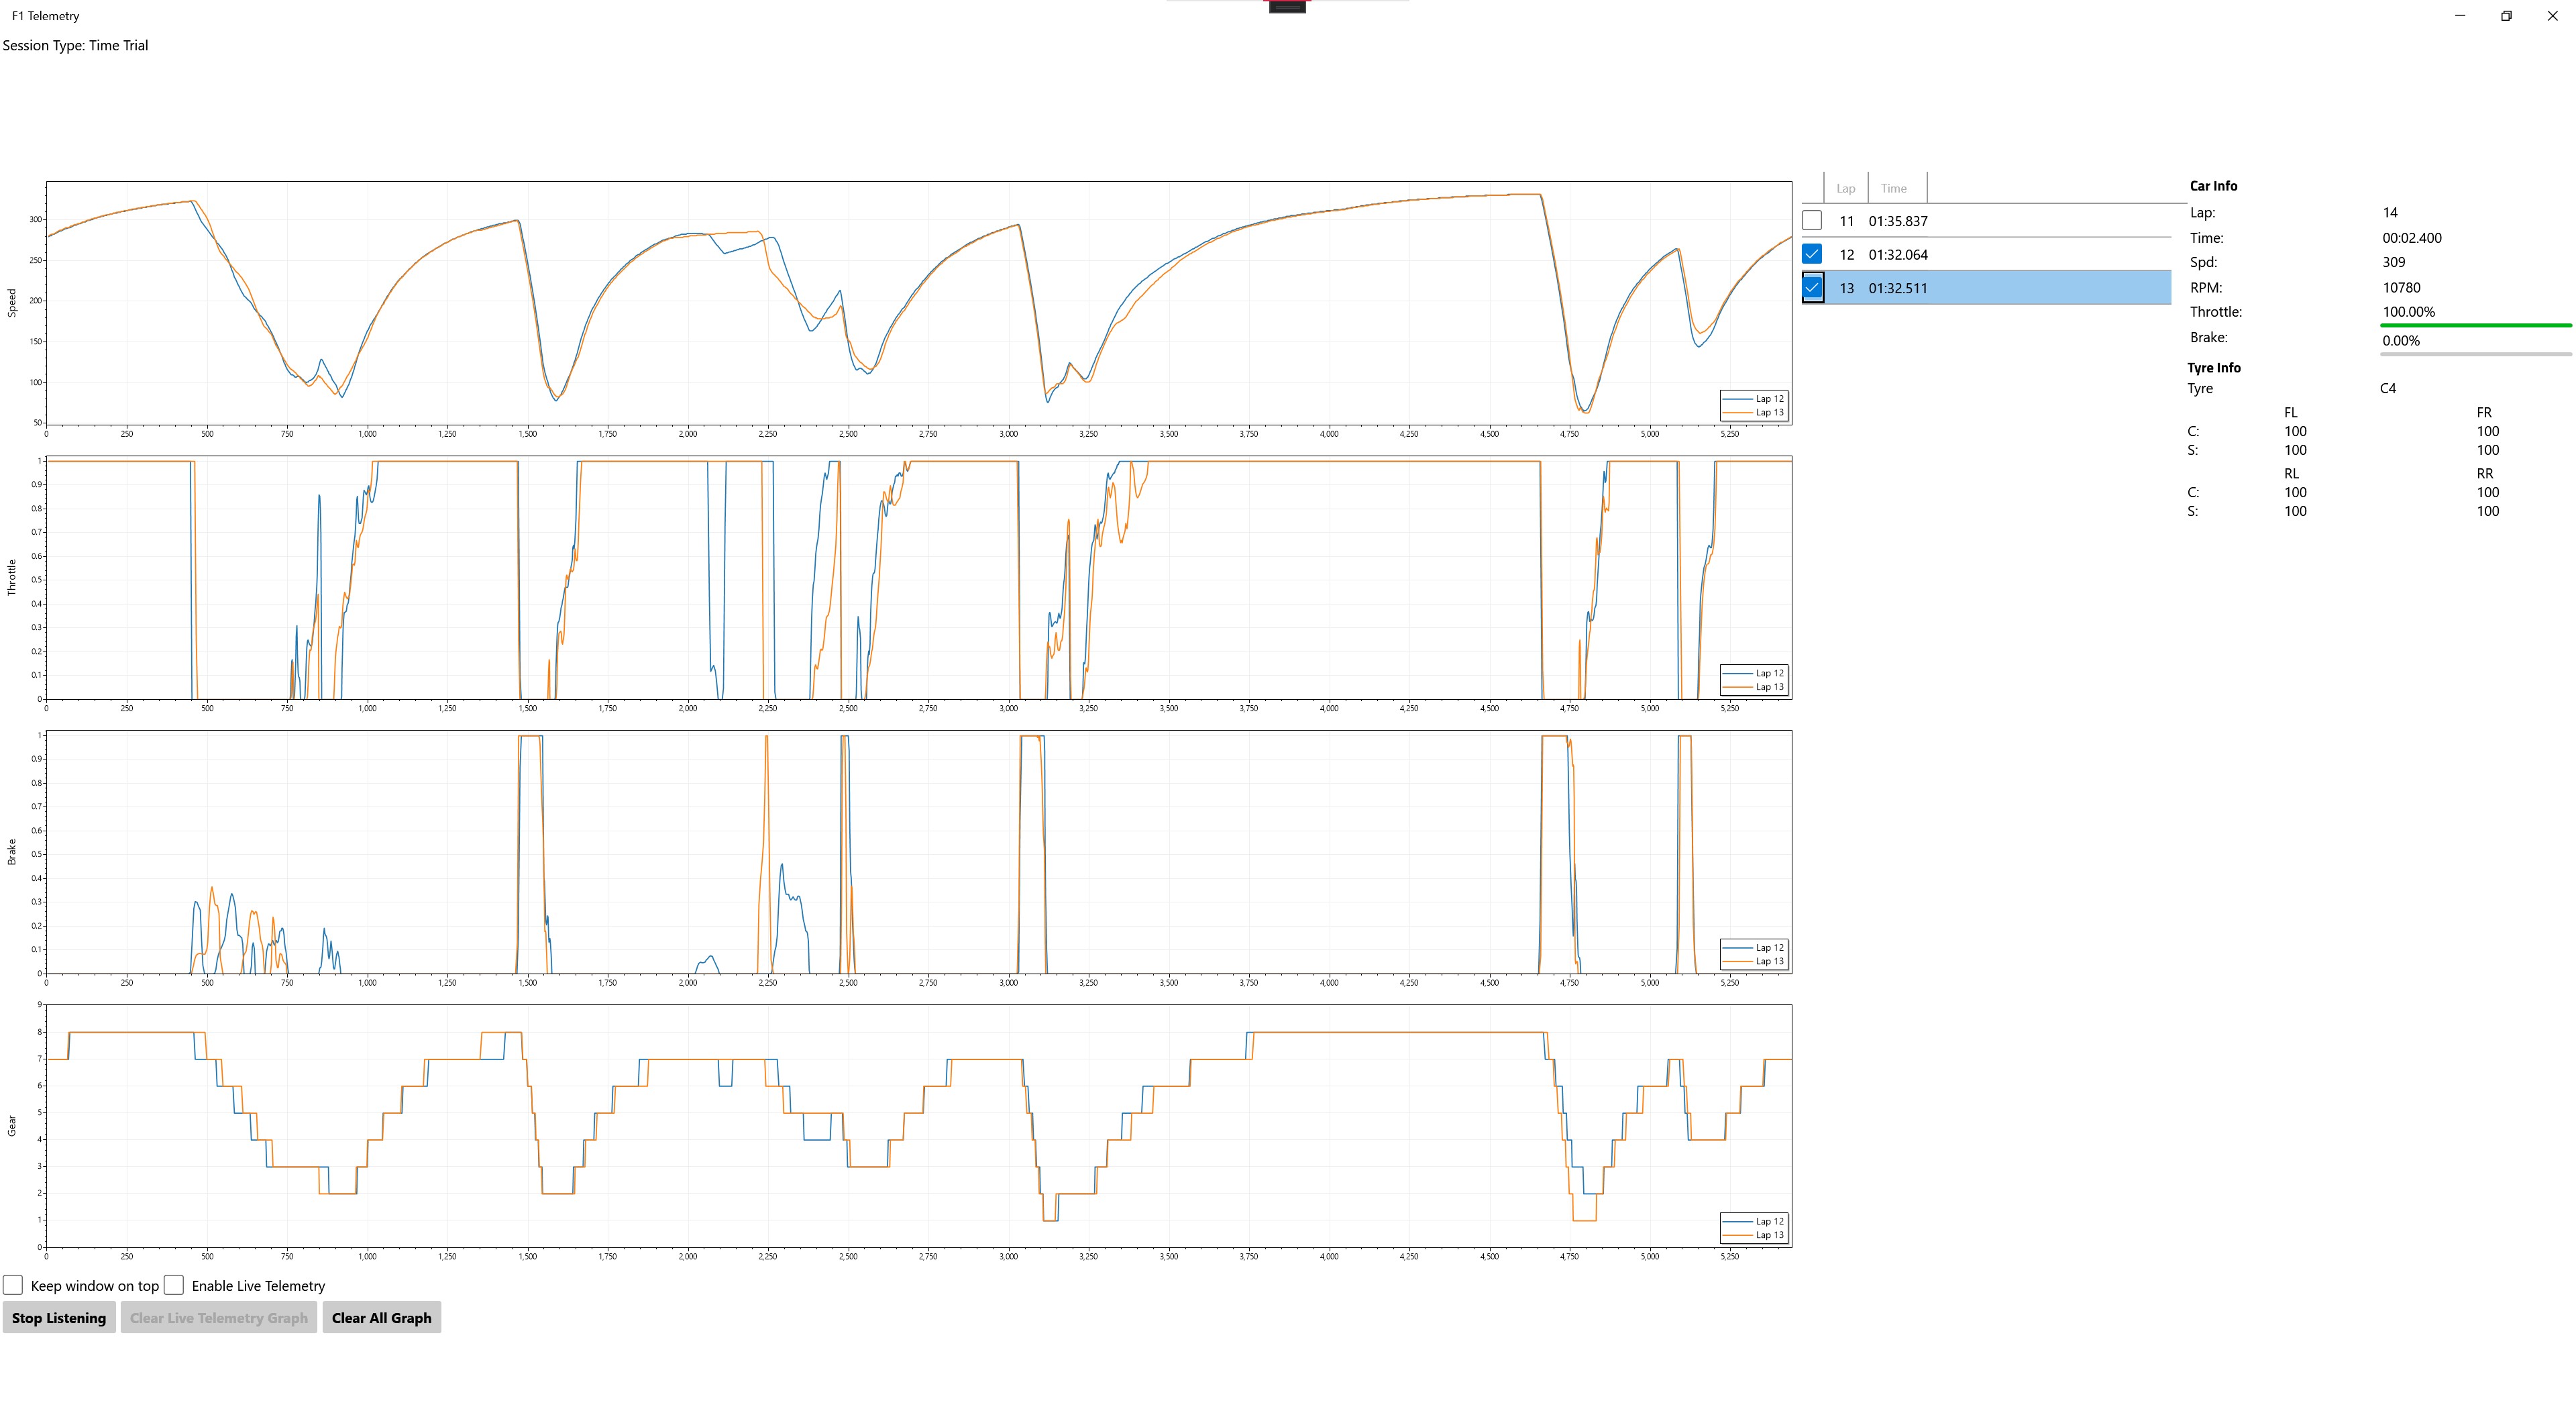
Task: Click the grey Brake progress bar
Action: coord(2475,354)
